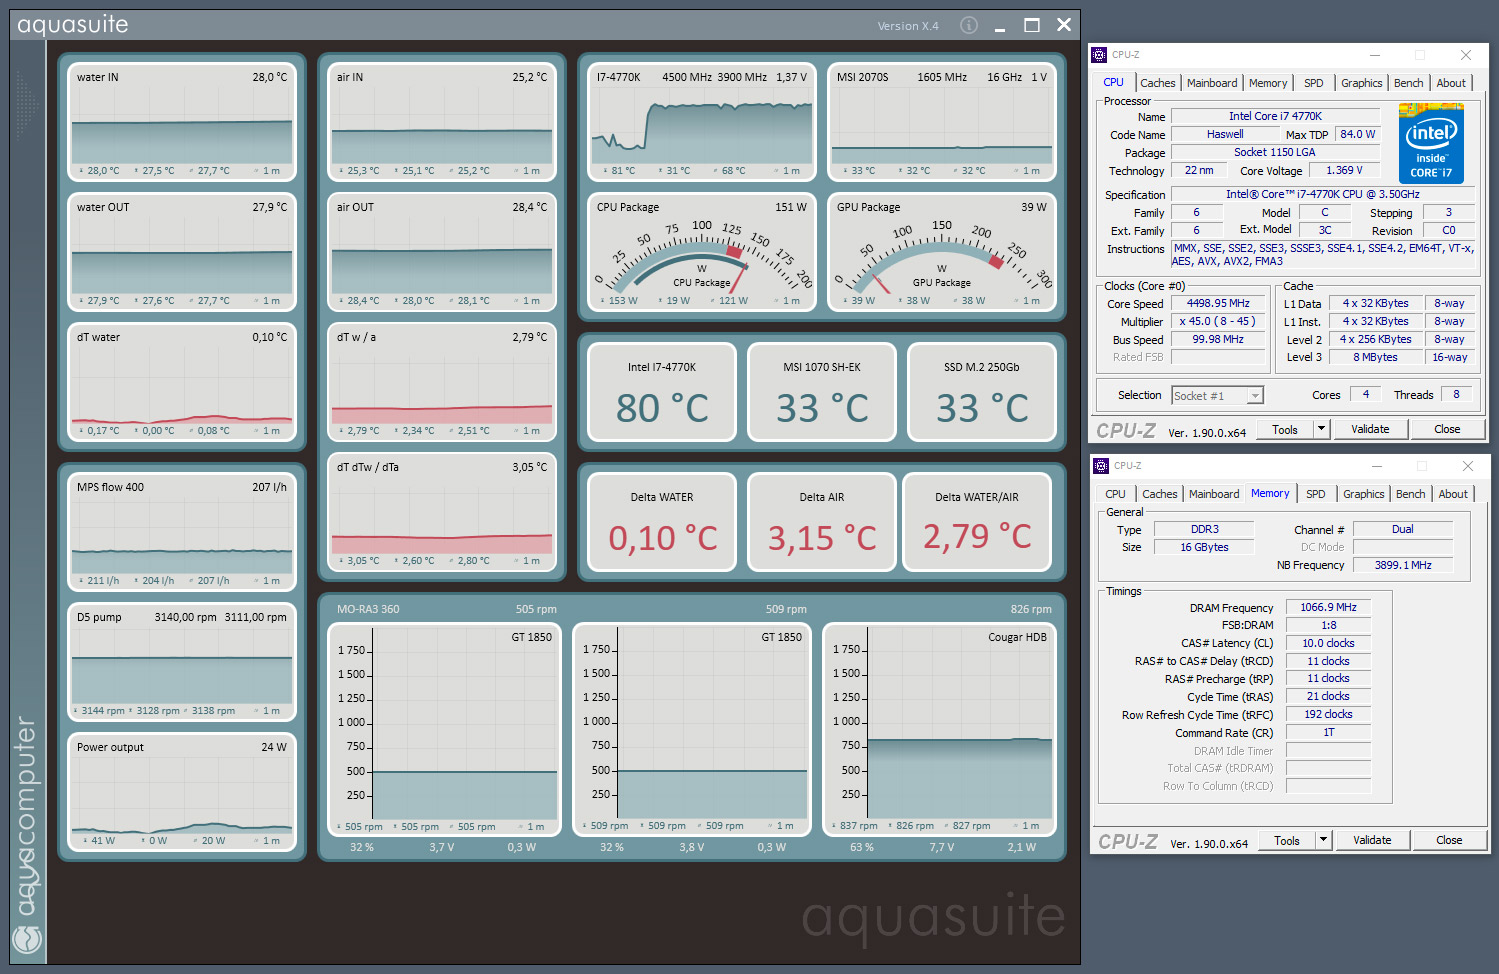1499x974 pixels.
Task: Open Bench tab in CPU-Z Memory window
Action: pos(1410,494)
